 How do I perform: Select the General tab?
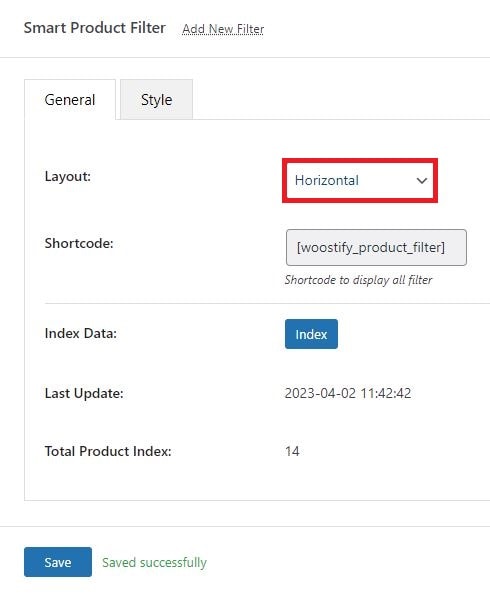[x=70, y=99]
